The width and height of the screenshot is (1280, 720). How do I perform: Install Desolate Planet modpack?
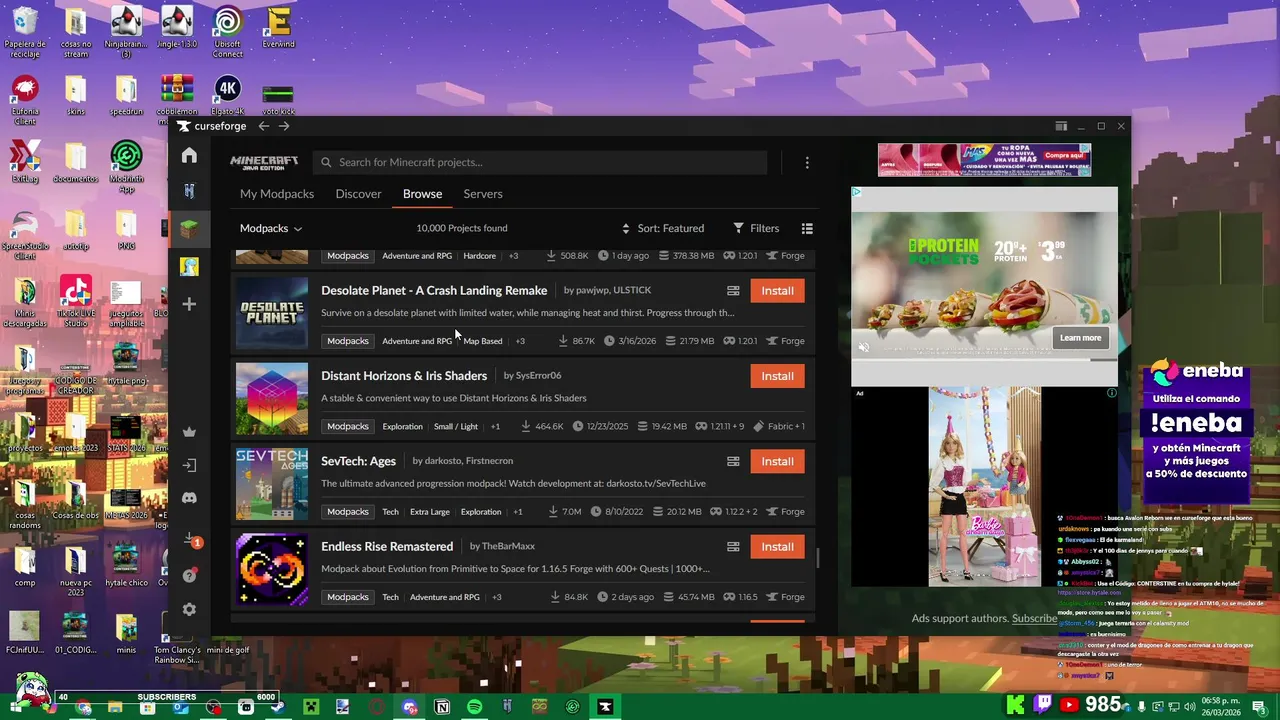777,291
